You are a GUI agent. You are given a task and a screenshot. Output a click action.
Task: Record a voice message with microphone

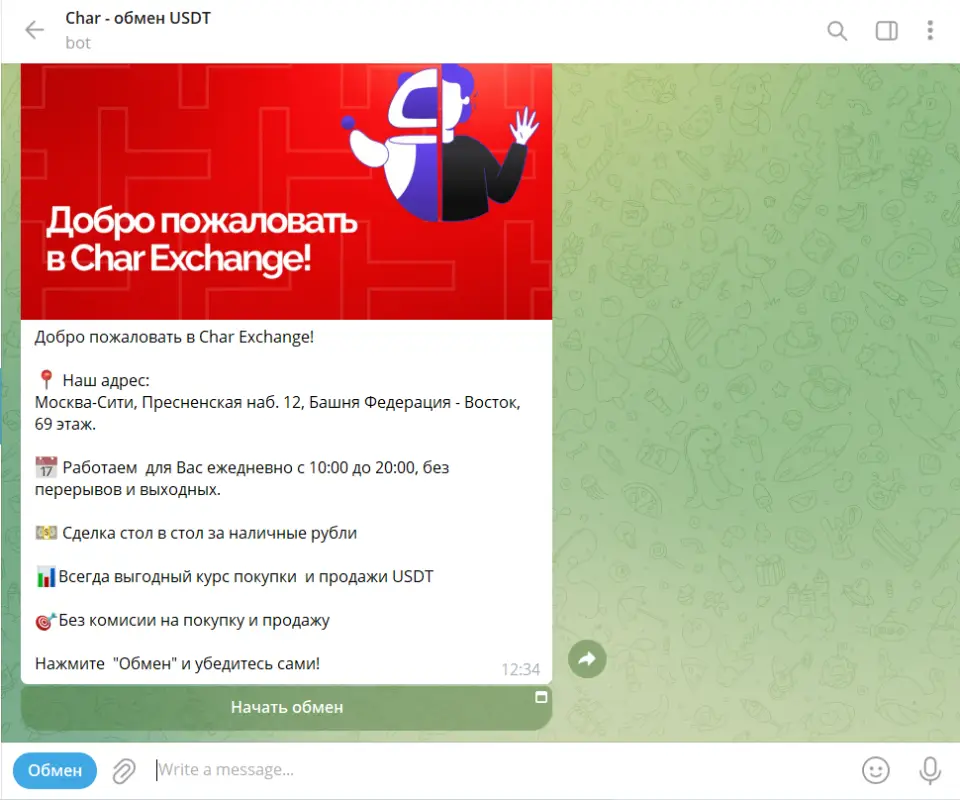[930, 770]
